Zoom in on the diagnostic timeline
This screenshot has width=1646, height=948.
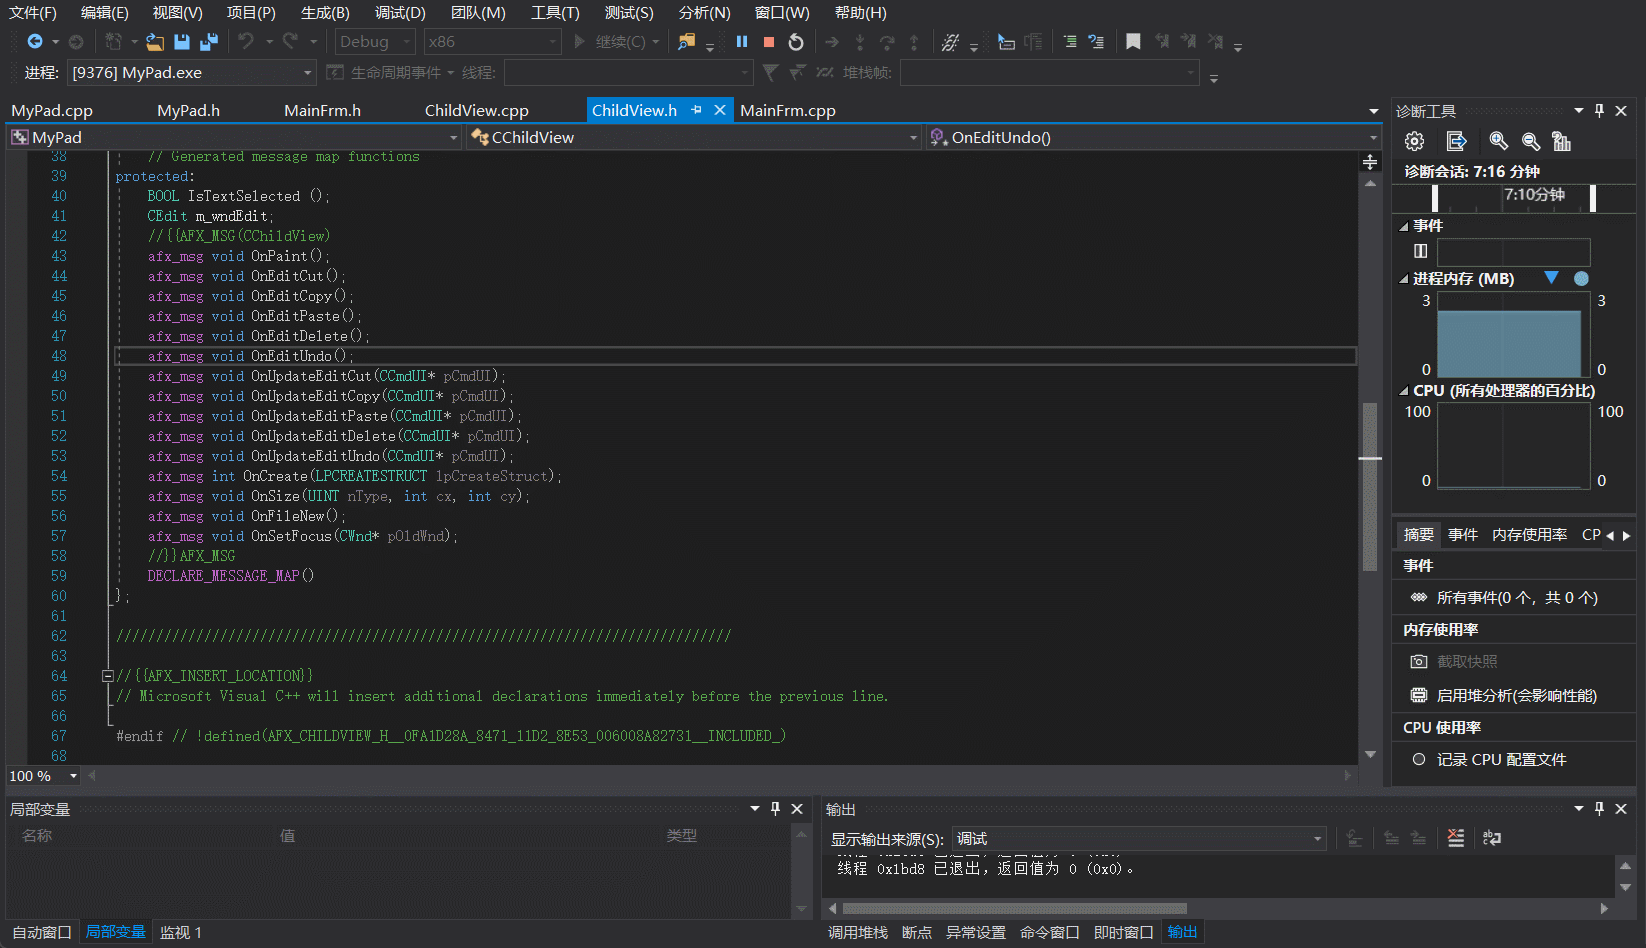tap(1498, 142)
